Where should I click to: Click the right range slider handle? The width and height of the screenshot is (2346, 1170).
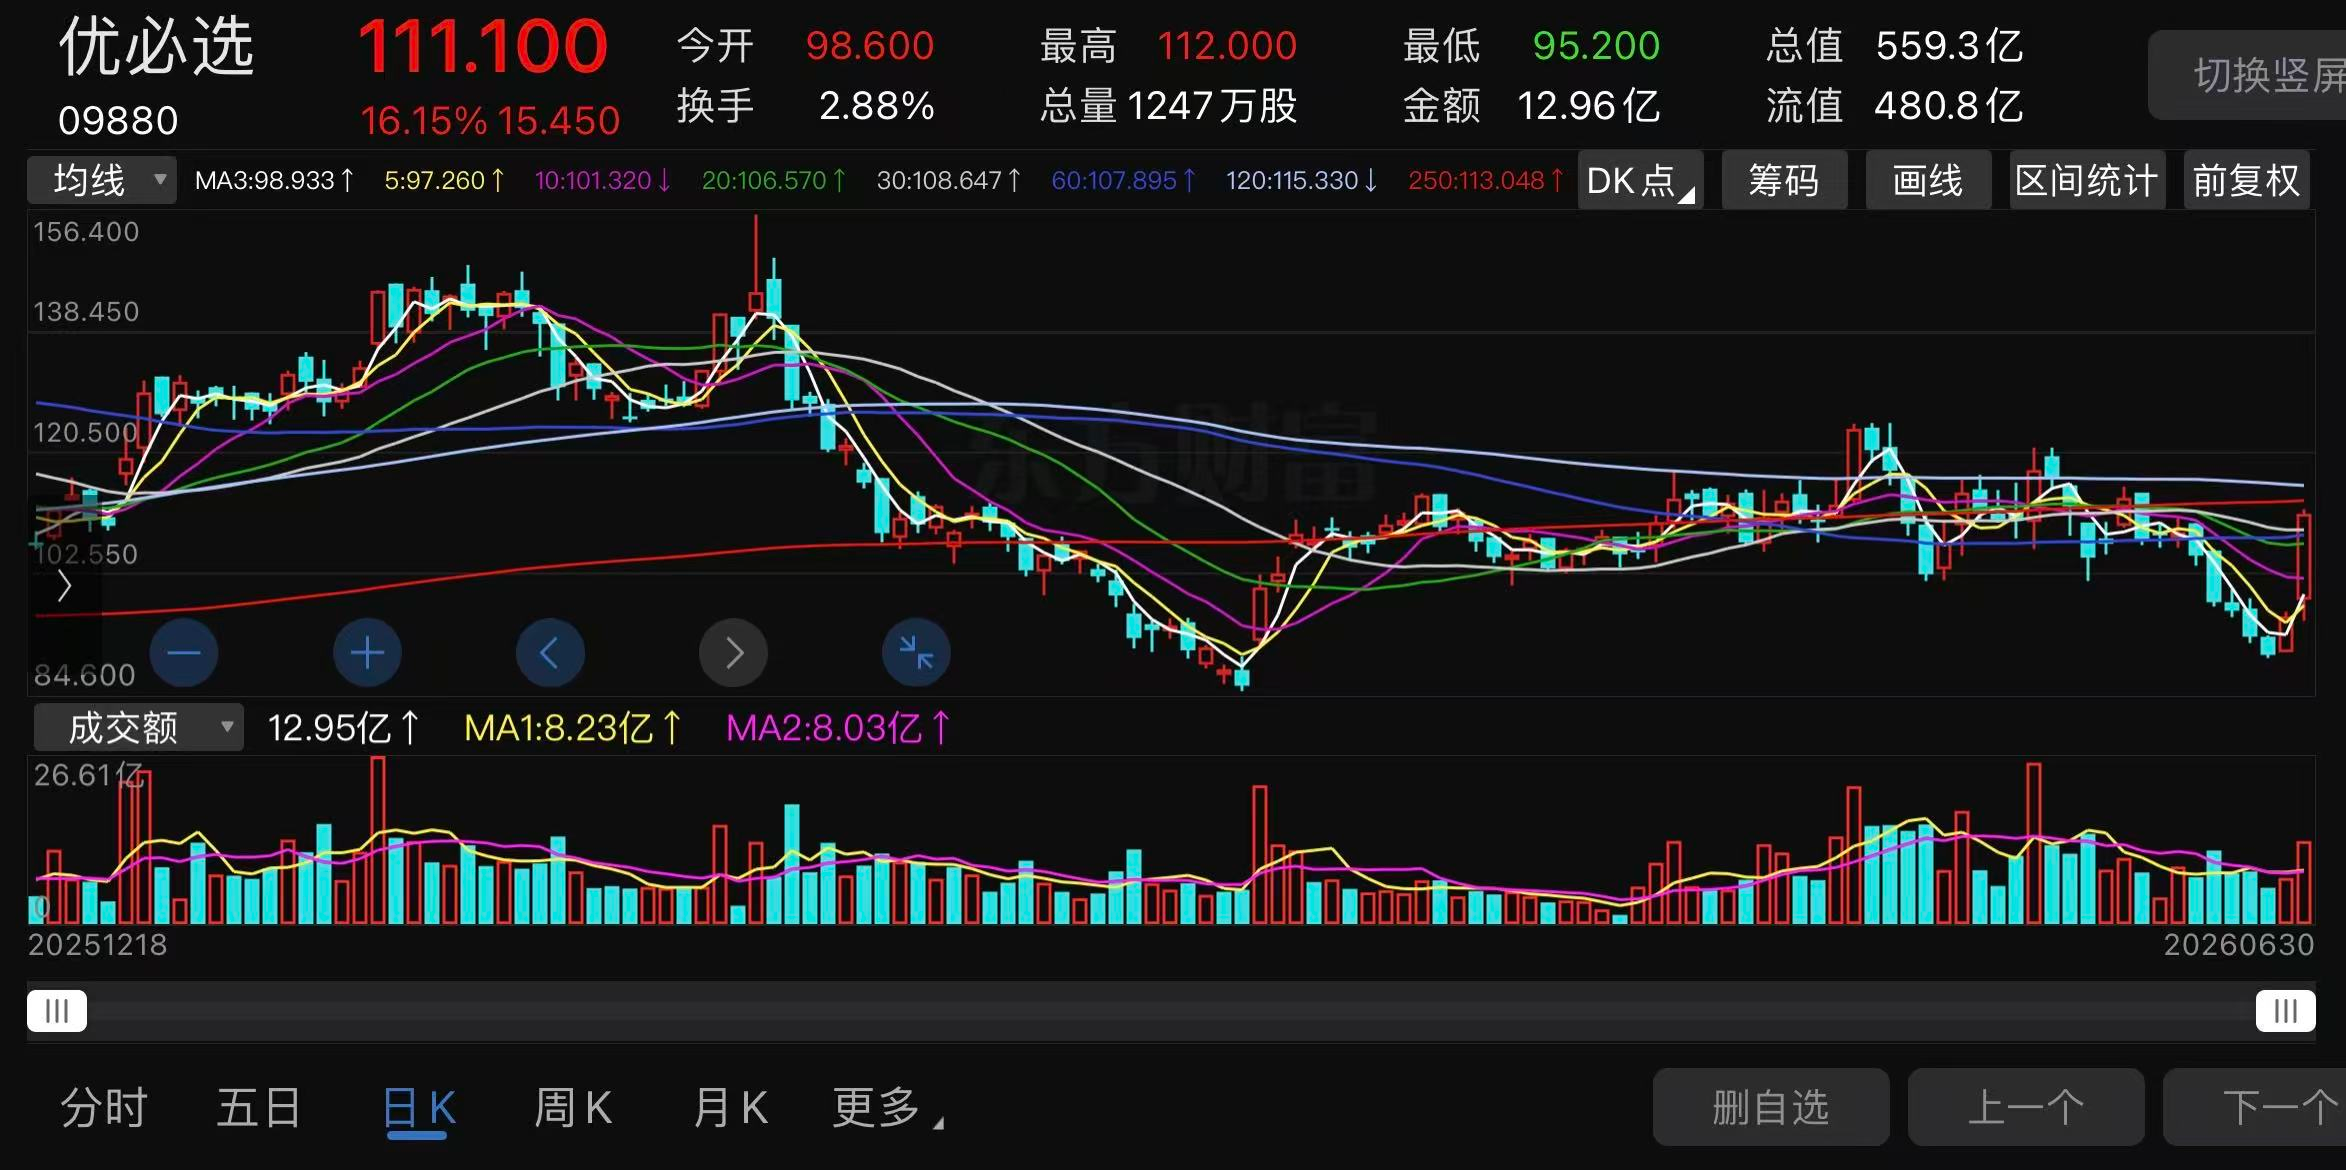coord(2285,1011)
